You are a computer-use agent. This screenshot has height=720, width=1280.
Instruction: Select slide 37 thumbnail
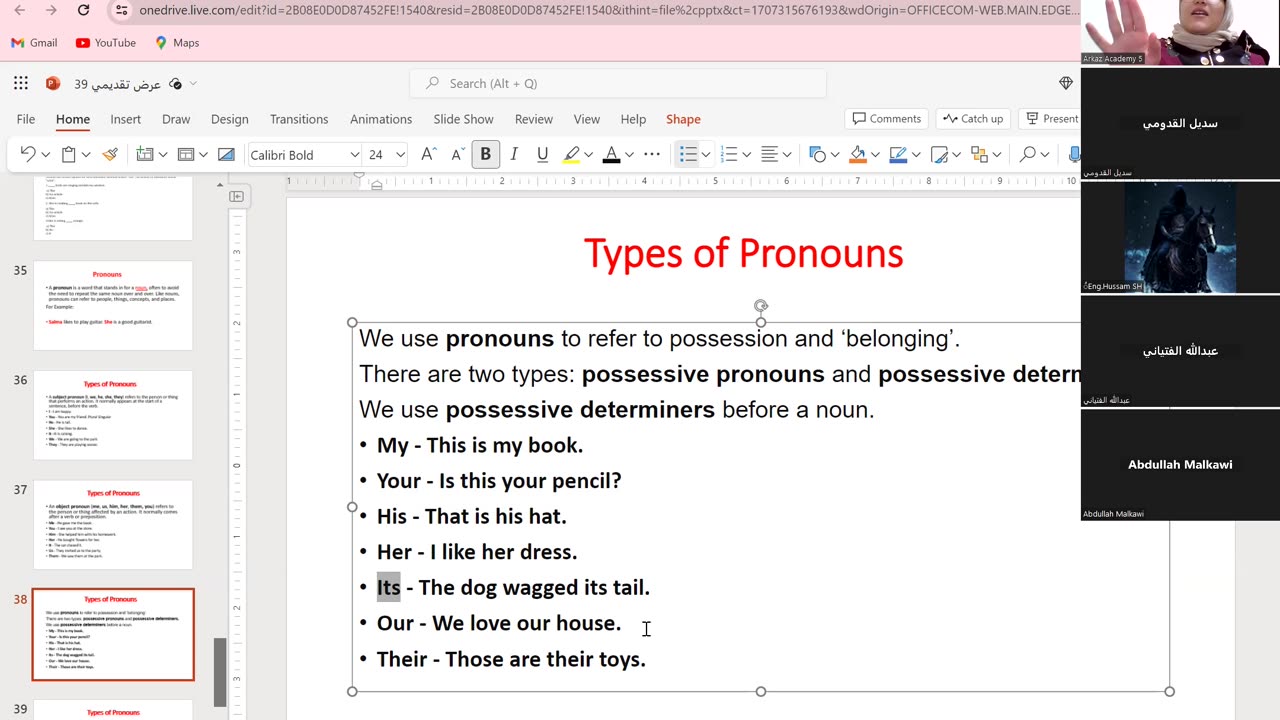[113, 525]
